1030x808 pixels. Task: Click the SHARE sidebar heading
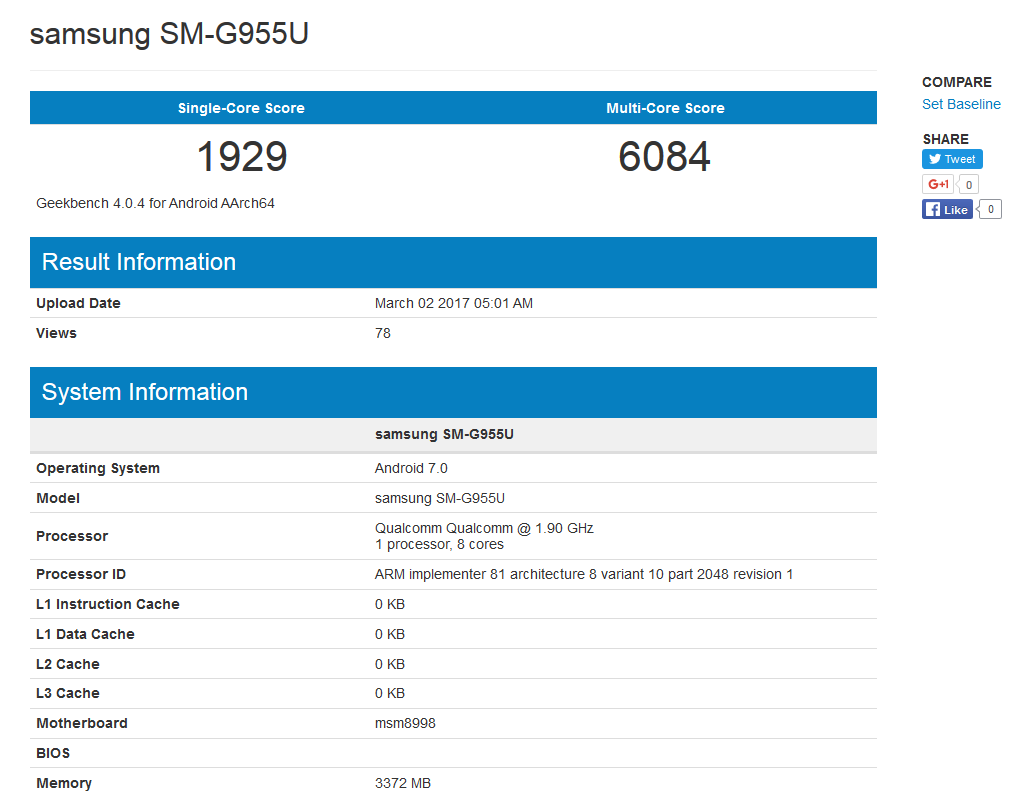(945, 139)
